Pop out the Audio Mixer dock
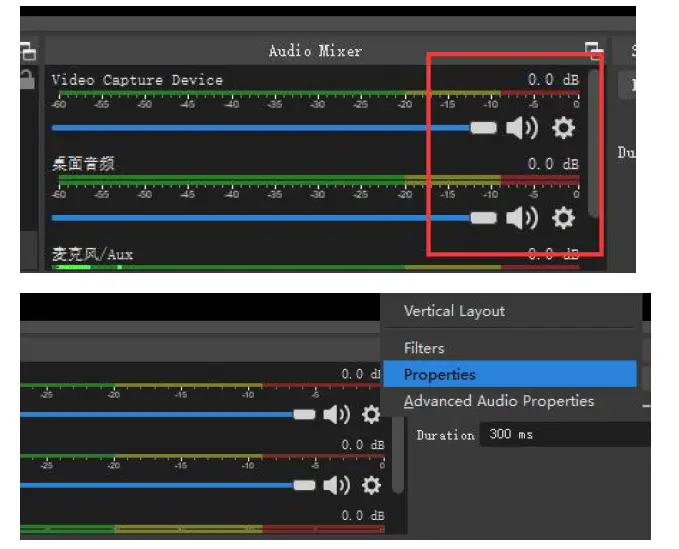The width and height of the screenshot is (679, 549). point(593,50)
